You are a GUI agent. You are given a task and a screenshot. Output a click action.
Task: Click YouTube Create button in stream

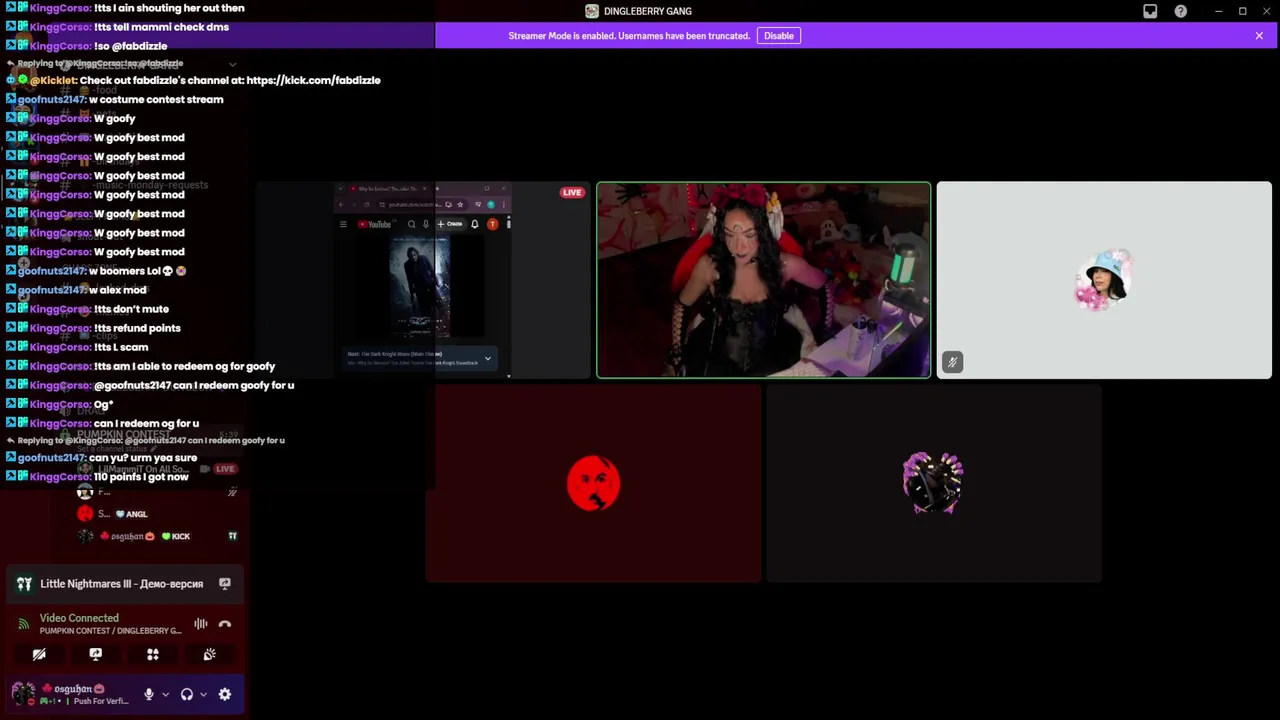[x=450, y=224]
